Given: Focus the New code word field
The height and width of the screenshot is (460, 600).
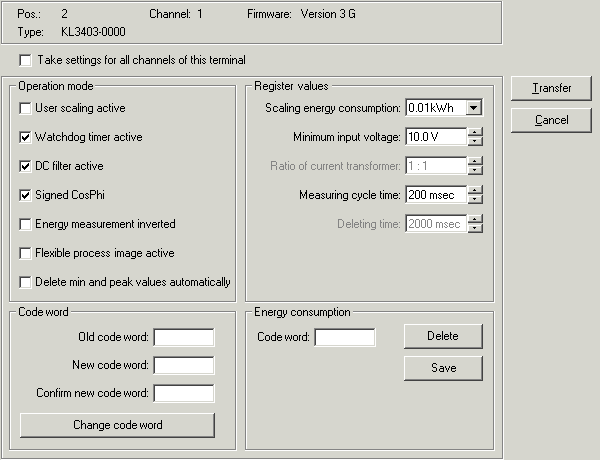Looking at the screenshot, I should [x=184, y=365].
